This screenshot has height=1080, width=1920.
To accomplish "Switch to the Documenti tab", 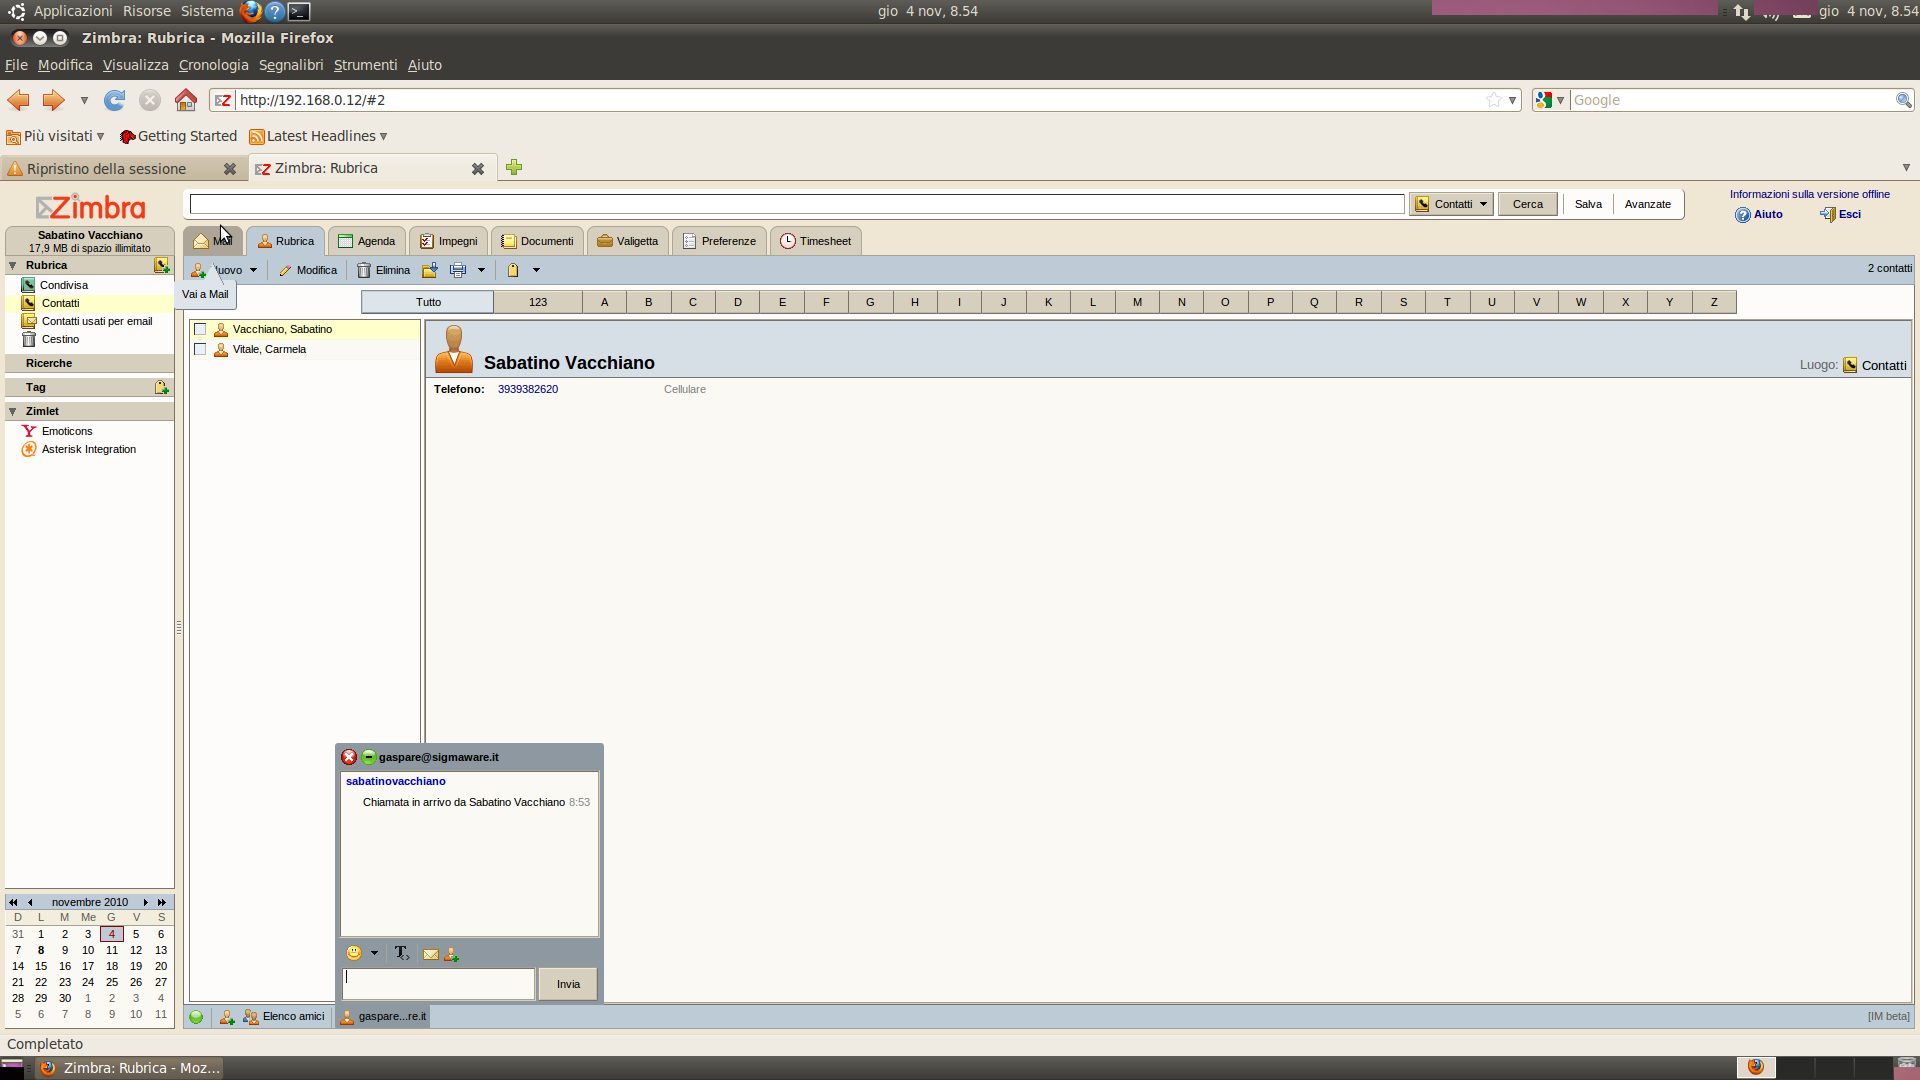I will point(537,241).
